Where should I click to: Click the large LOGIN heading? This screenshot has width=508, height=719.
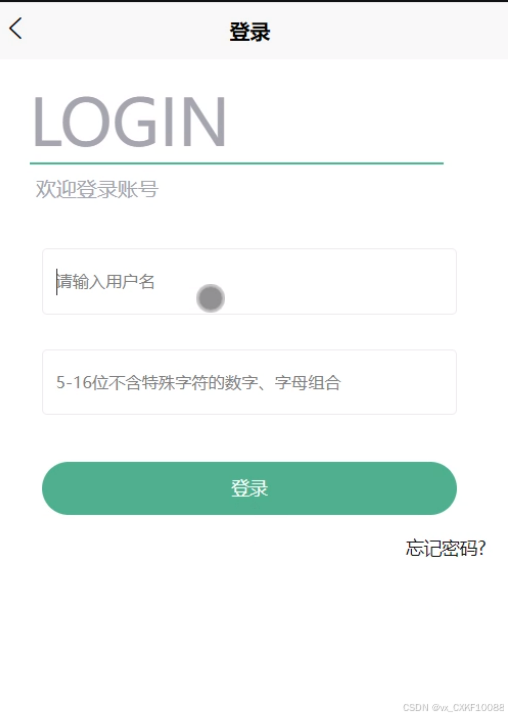(129, 122)
